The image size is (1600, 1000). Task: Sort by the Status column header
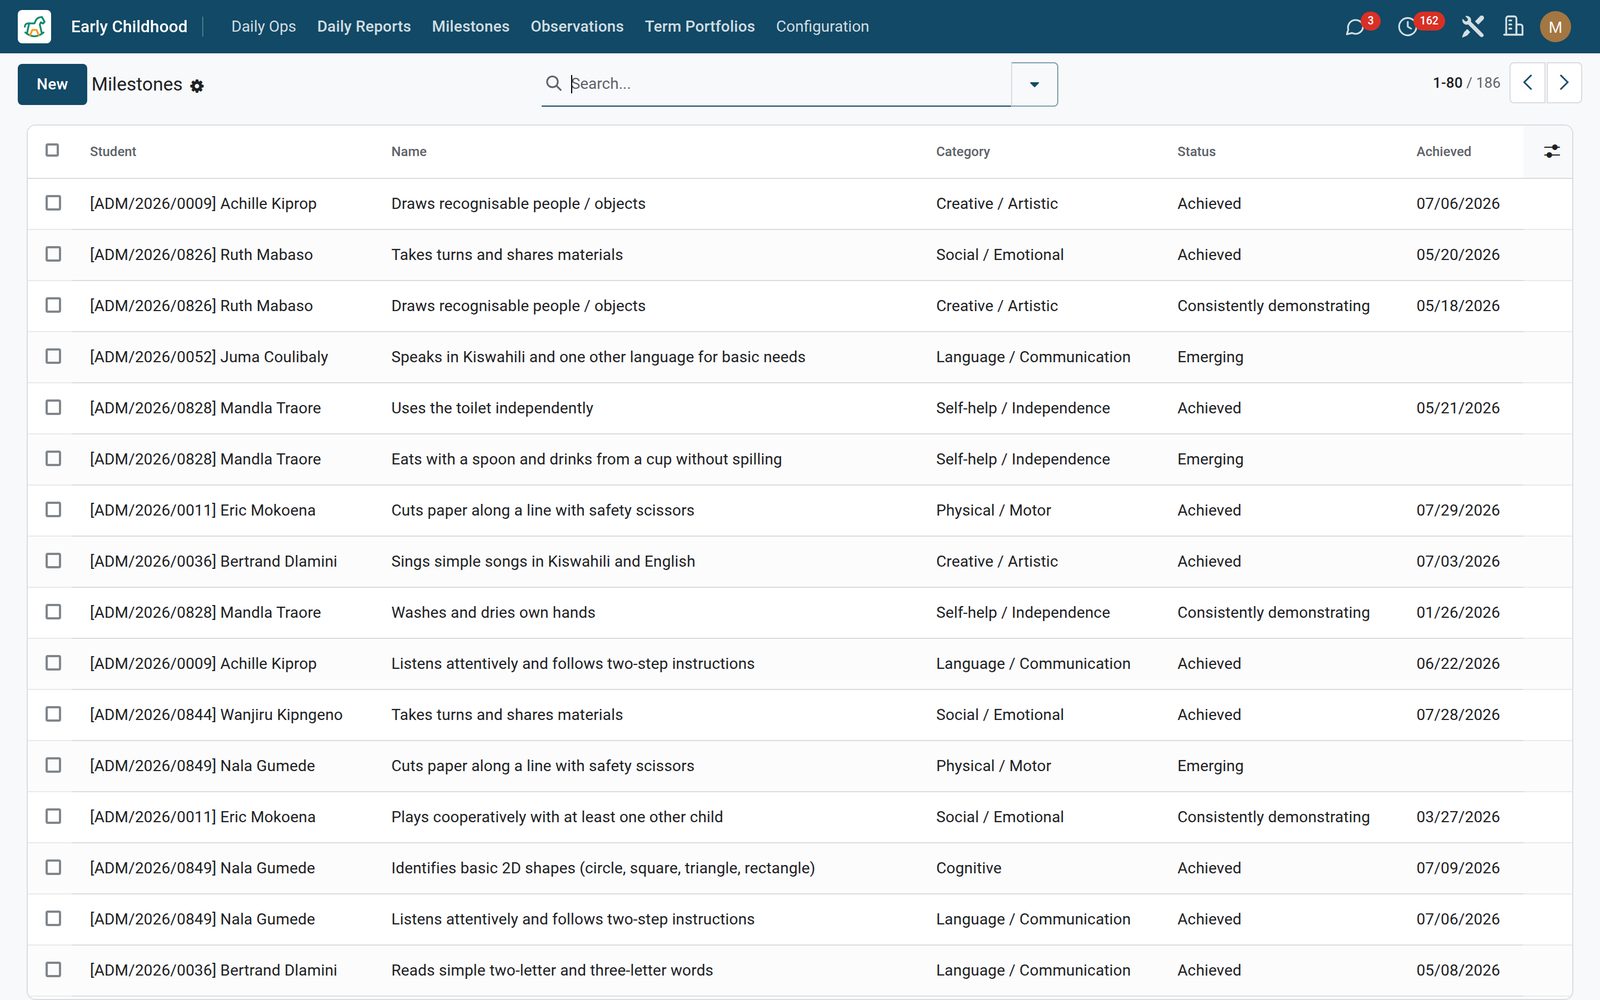point(1196,152)
